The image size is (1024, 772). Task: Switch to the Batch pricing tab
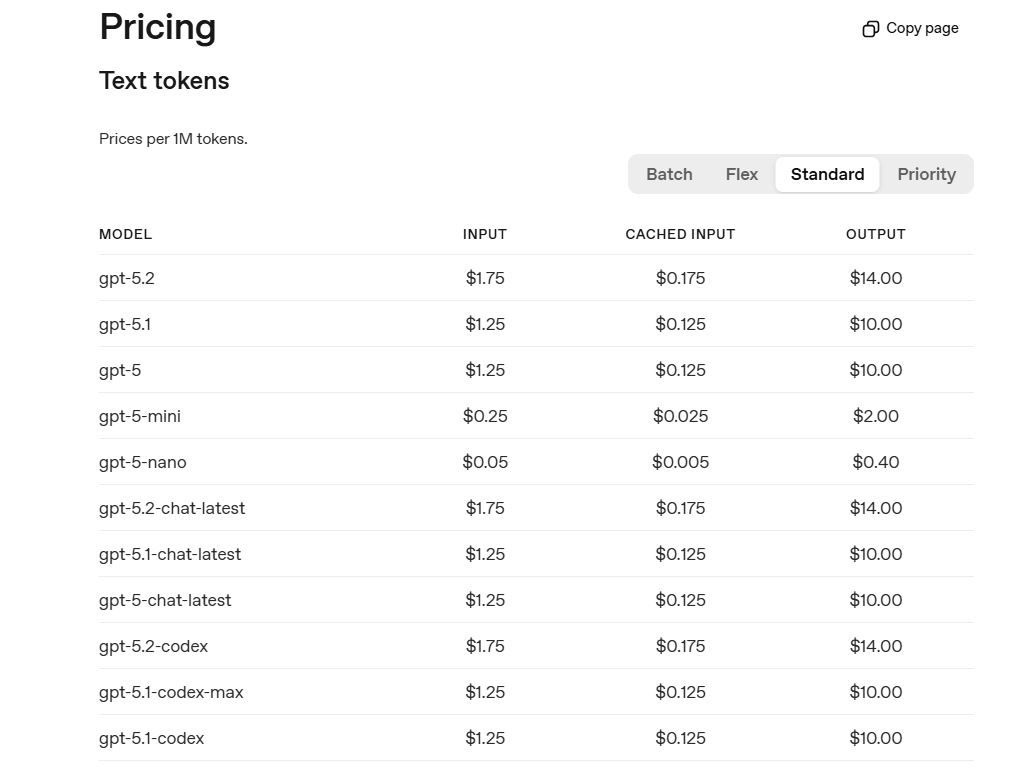pyautogui.click(x=669, y=174)
